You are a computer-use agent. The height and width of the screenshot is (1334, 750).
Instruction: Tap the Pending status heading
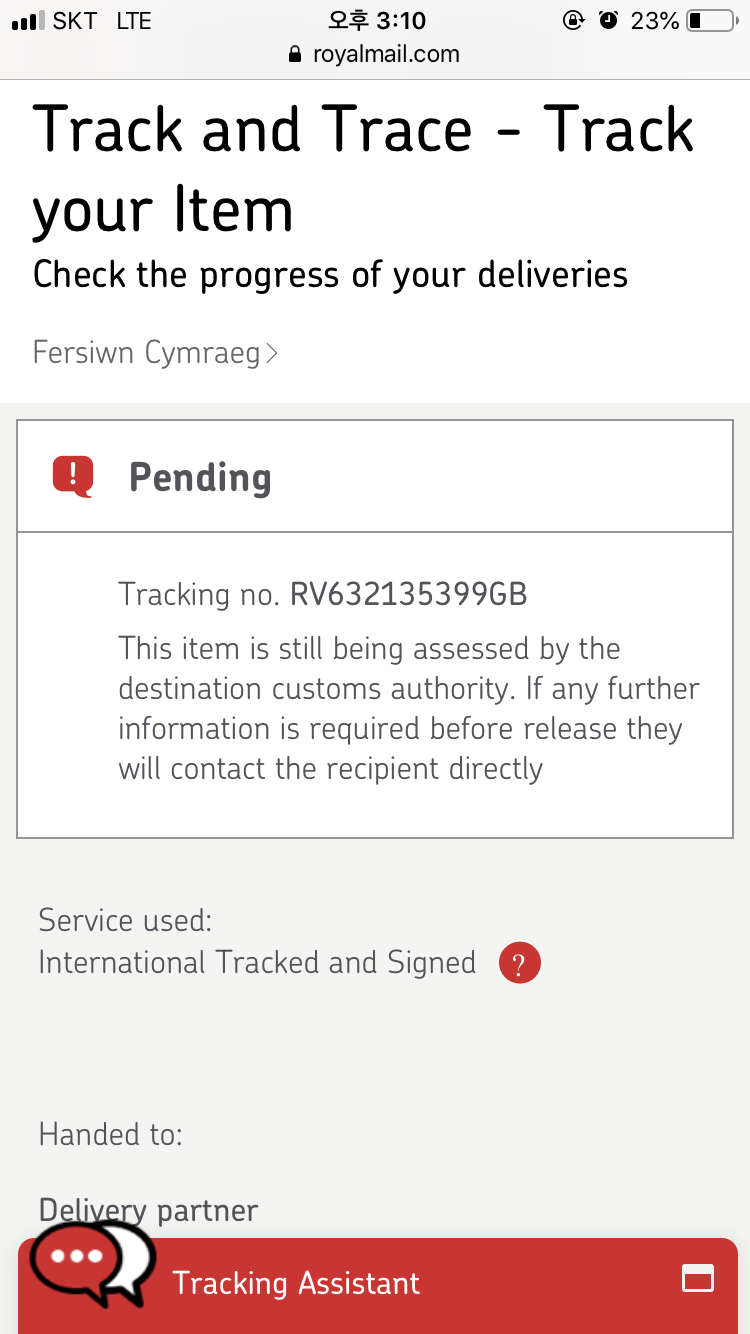click(x=200, y=477)
